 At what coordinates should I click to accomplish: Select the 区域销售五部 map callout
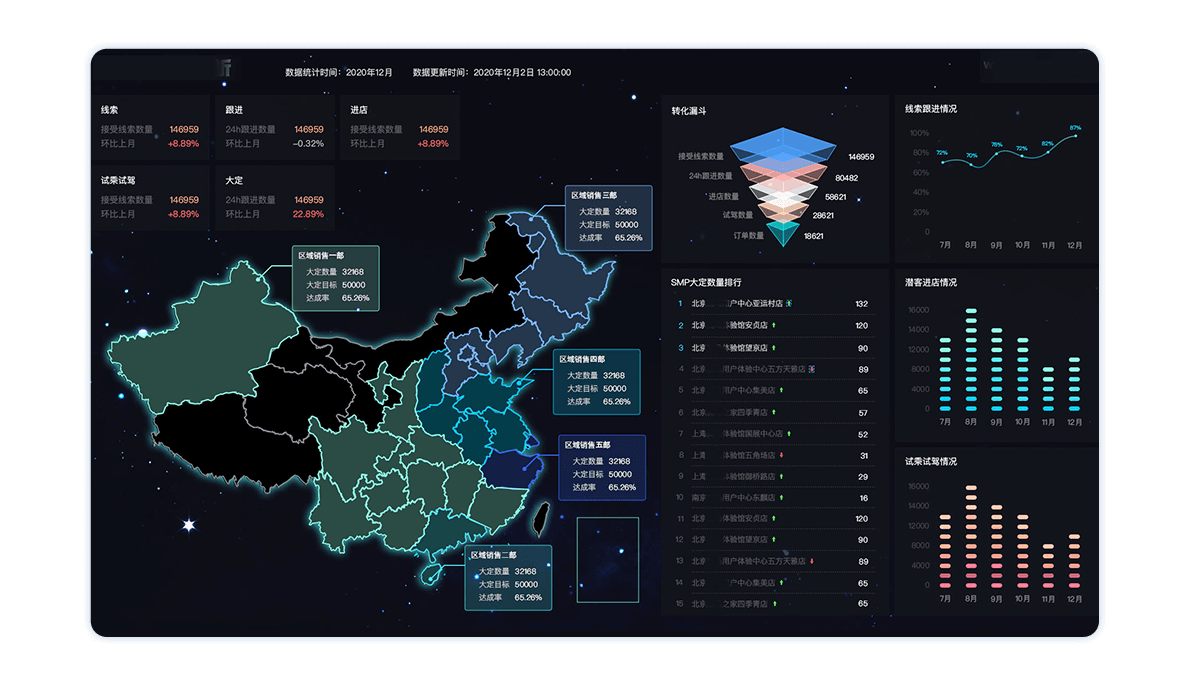click(x=601, y=467)
